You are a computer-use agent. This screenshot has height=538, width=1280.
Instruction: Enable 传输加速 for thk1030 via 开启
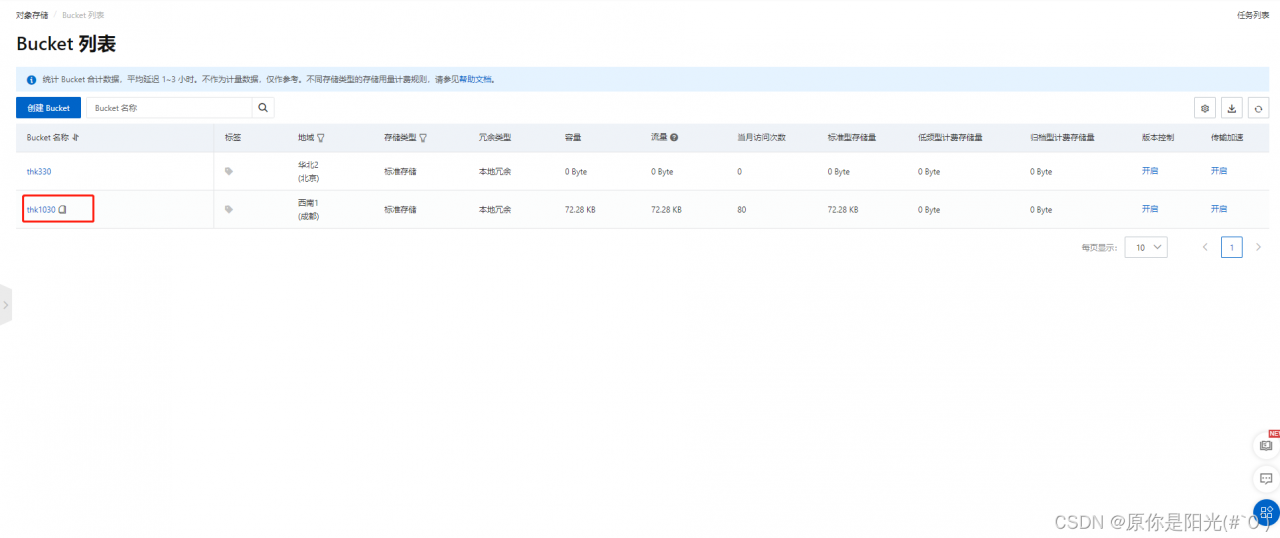[x=1219, y=209]
